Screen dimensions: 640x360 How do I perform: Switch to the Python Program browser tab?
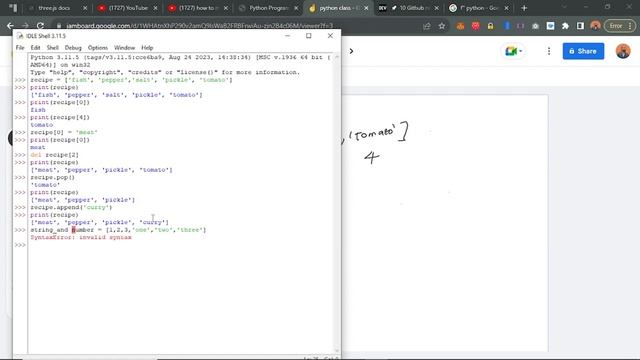coord(268,8)
